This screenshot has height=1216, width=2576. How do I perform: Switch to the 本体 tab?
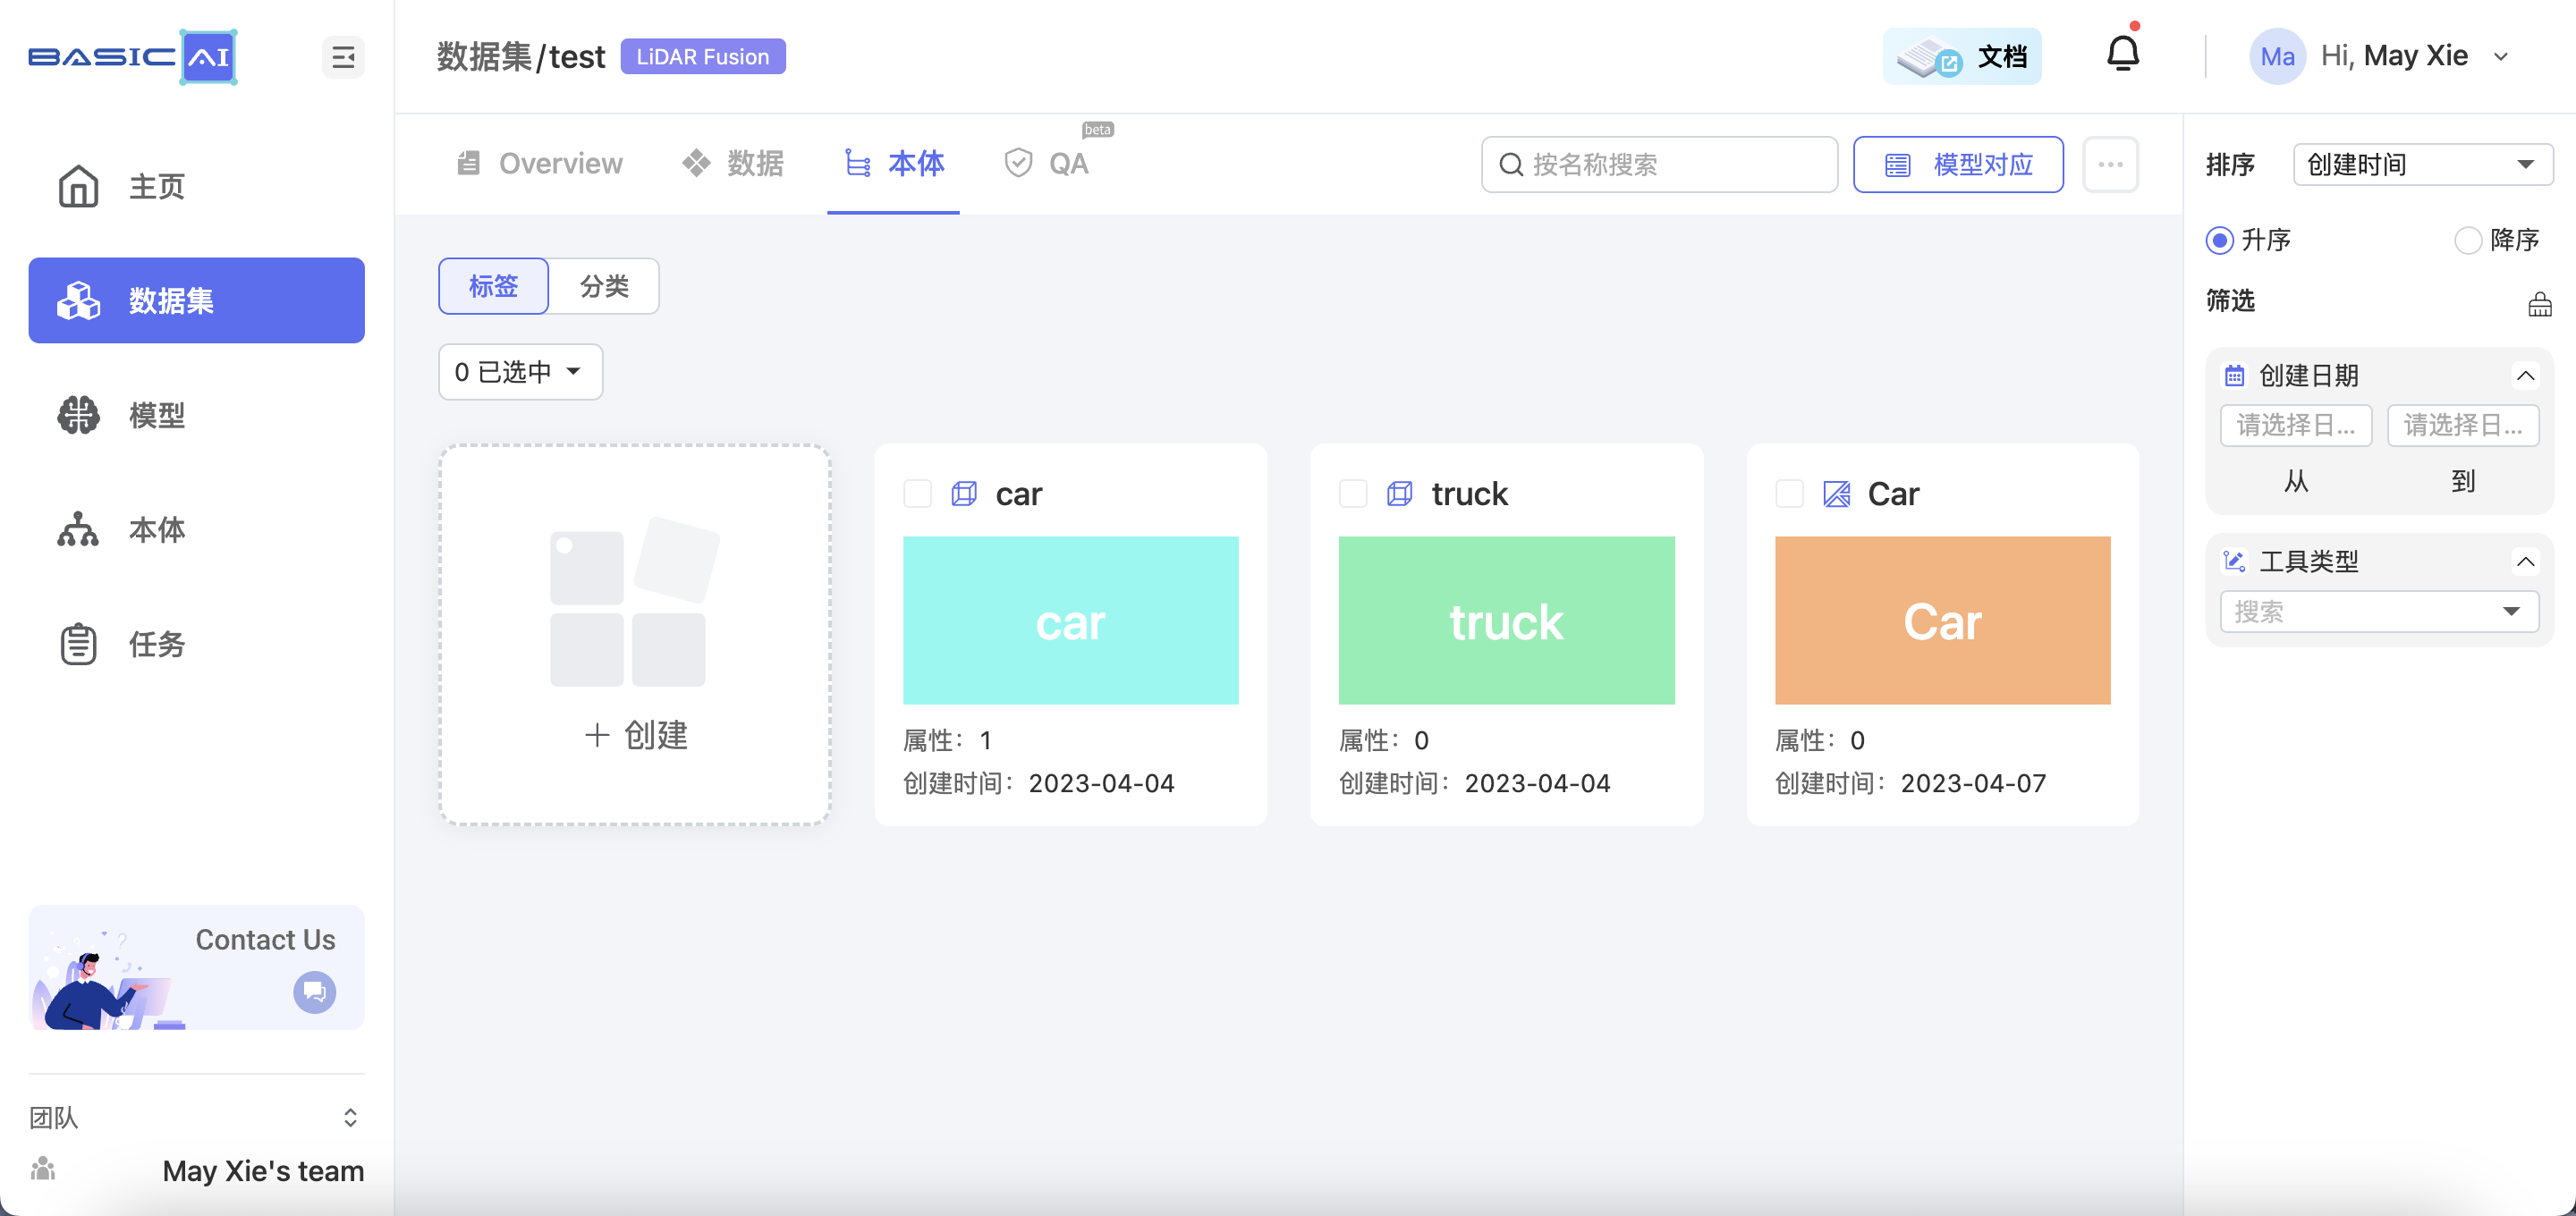point(894,163)
